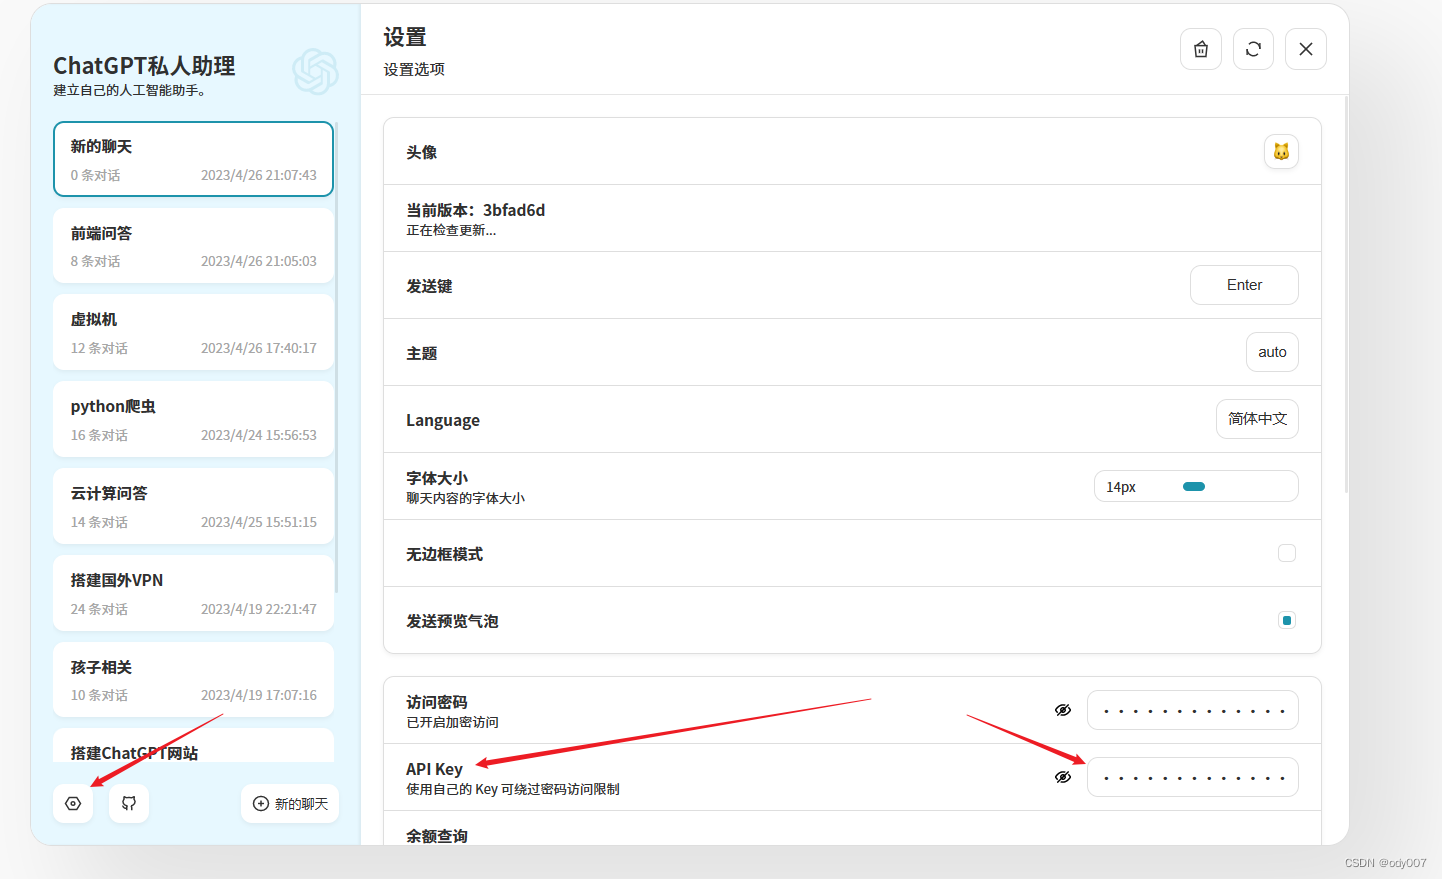Viewport: 1442px width, 879px height.
Task: Click the access password input field
Action: click(1193, 710)
